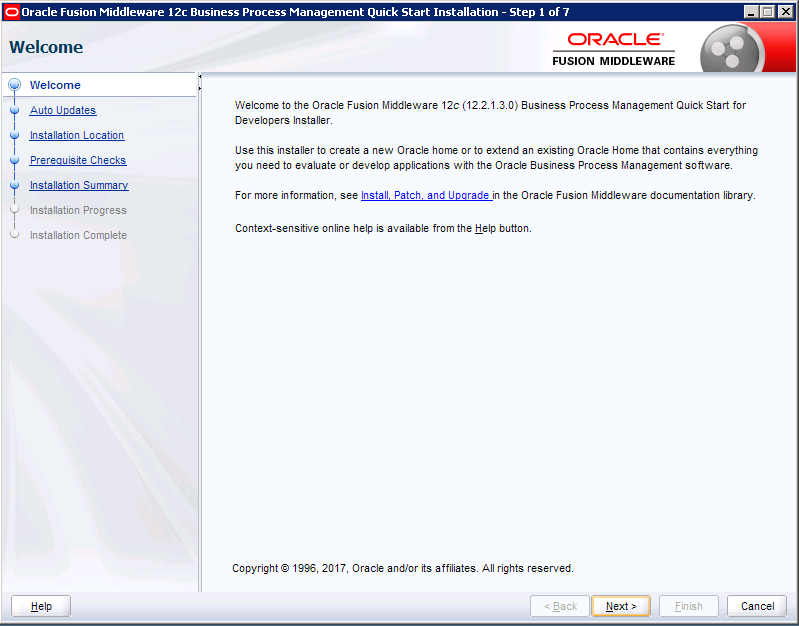Viewport: 799px width, 626px height.
Task: Click the Welcome step circle indicator
Action: pos(15,85)
